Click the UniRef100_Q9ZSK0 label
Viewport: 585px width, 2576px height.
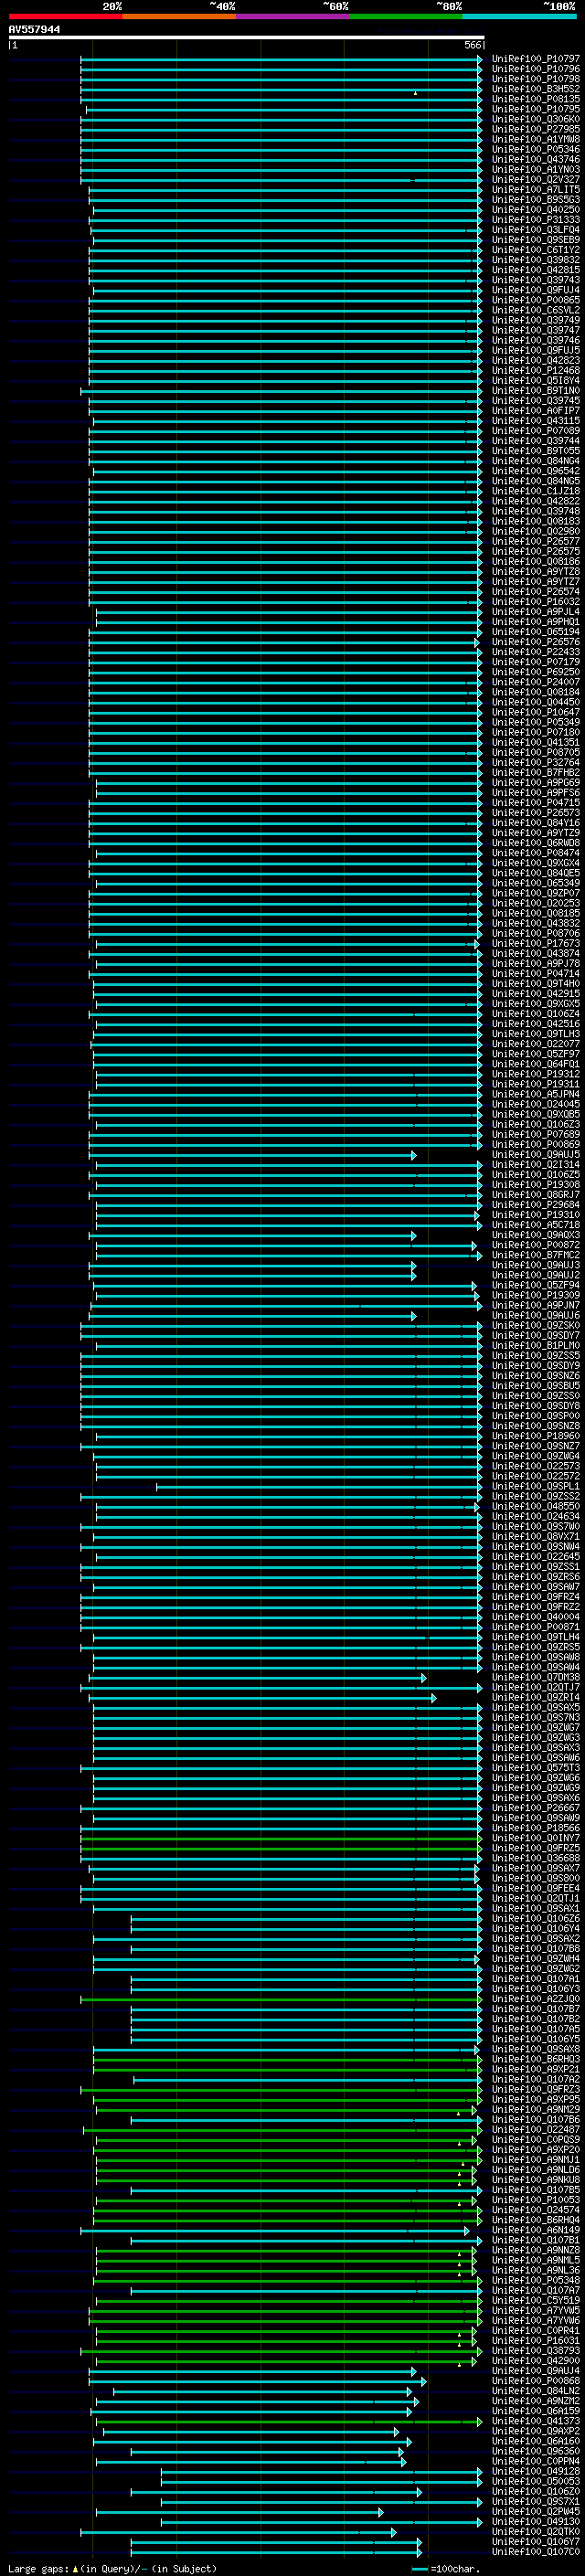pos(536,1326)
